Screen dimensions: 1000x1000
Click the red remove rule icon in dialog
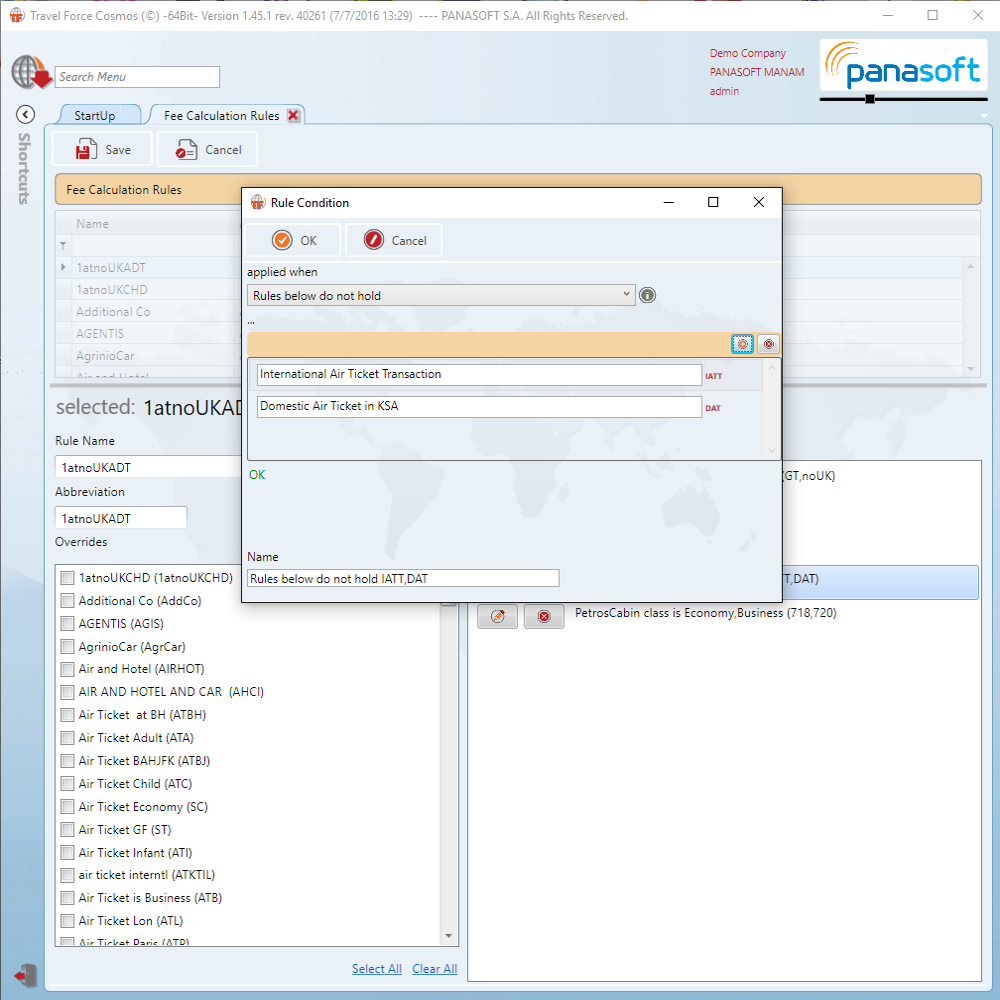pos(768,344)
